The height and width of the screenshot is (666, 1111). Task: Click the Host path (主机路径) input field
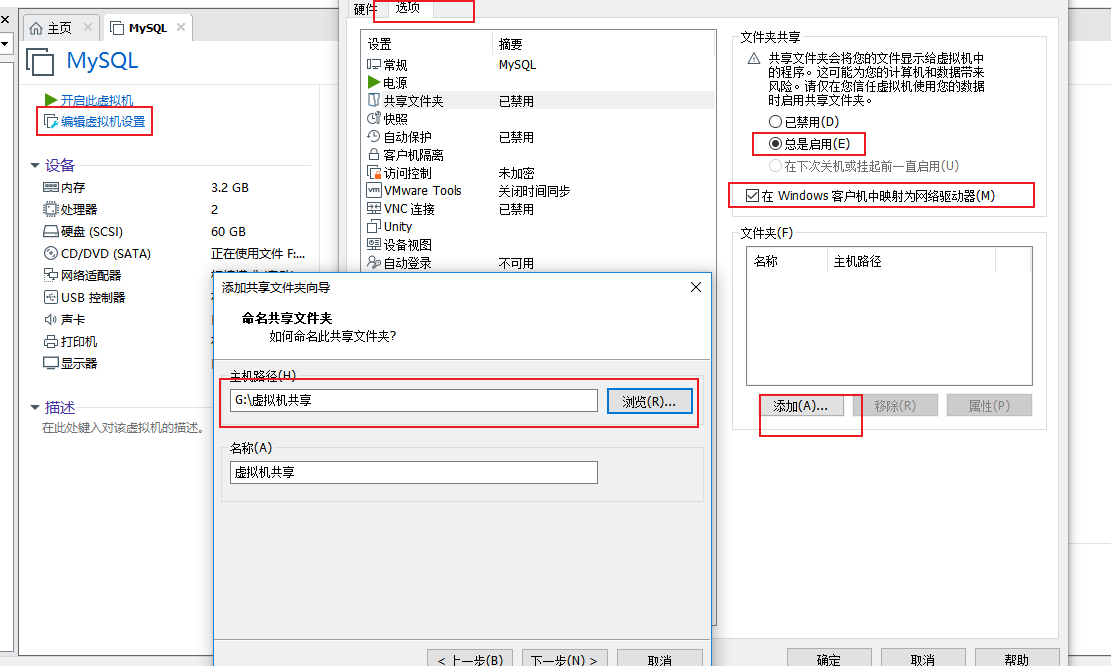pos(414,400)
